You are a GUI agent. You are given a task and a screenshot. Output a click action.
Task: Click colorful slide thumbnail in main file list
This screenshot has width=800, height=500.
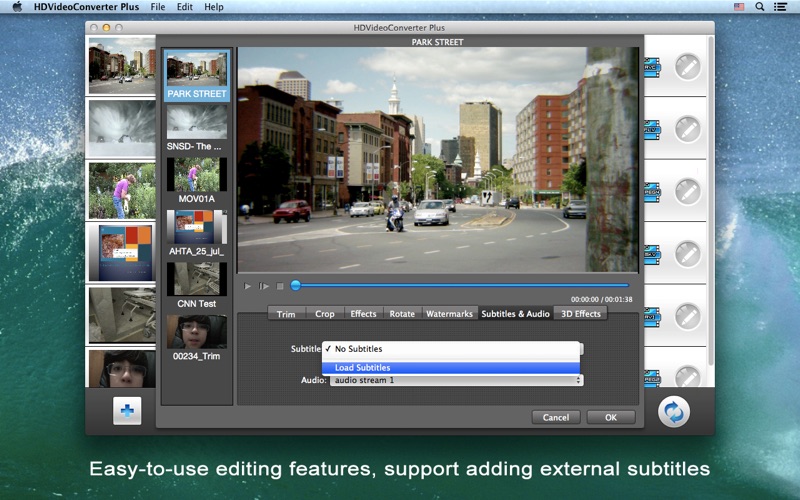click(x=122, y=253)
